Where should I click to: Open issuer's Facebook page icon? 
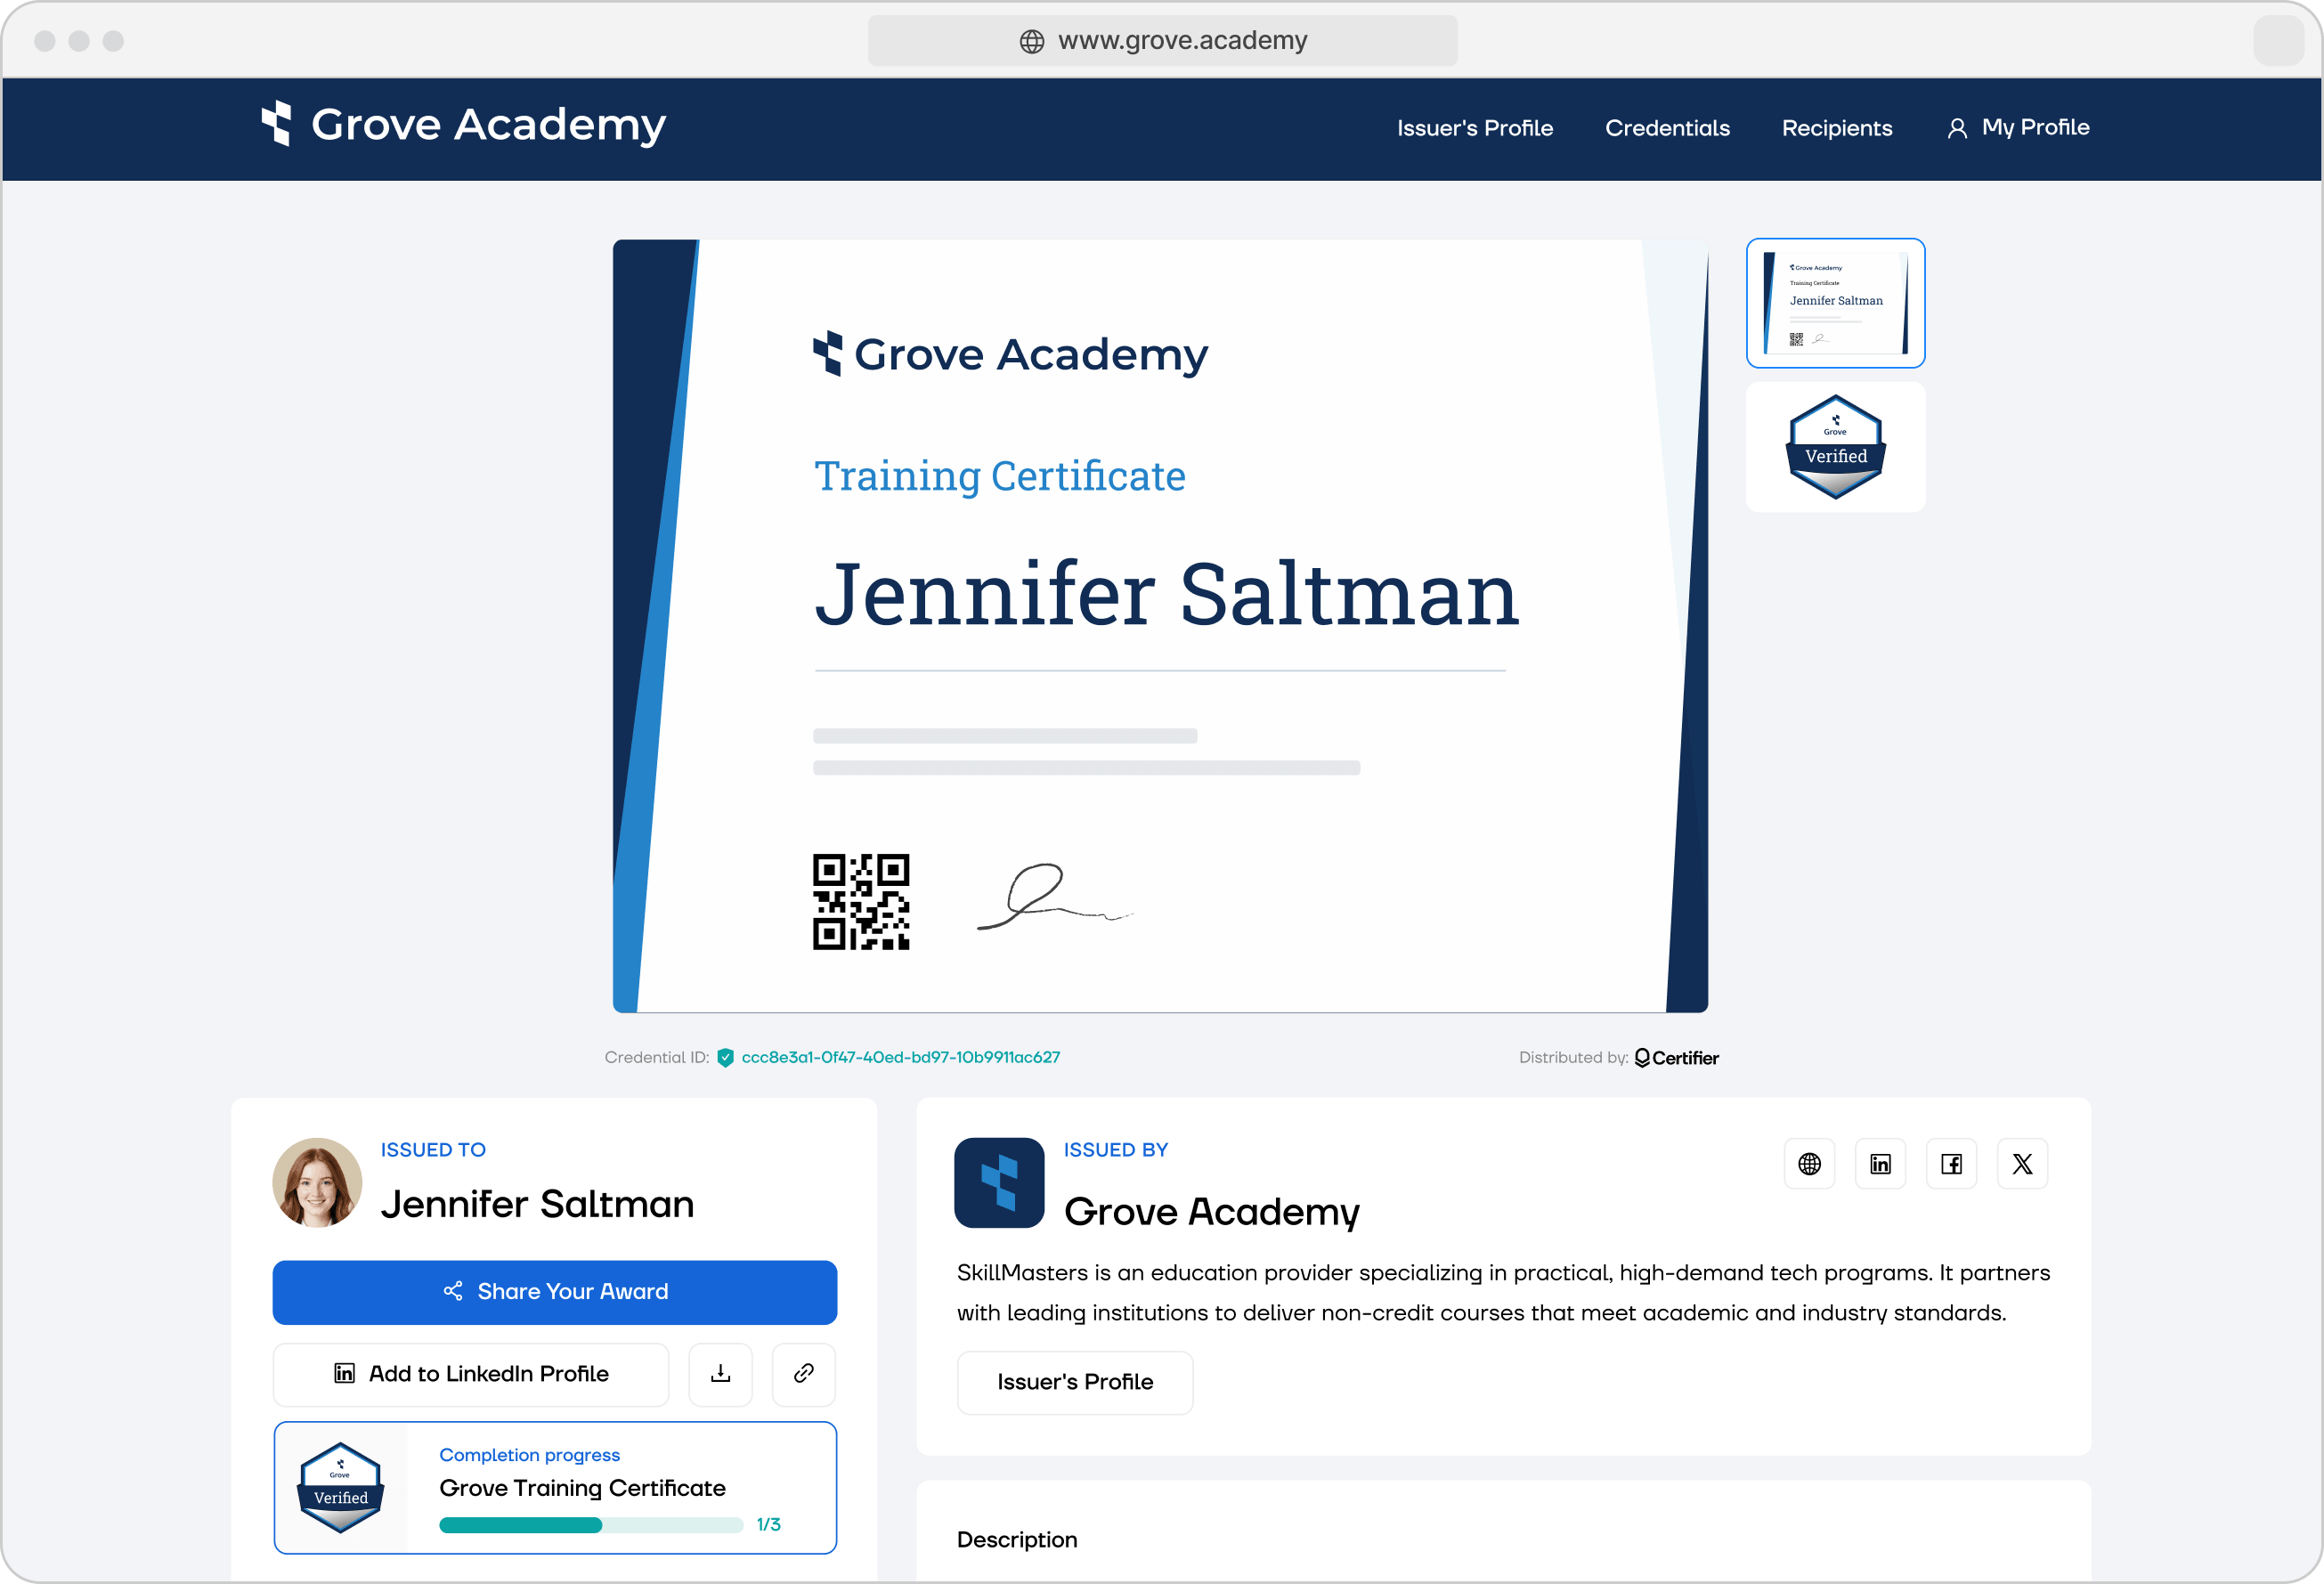tap(1951, 1164)
